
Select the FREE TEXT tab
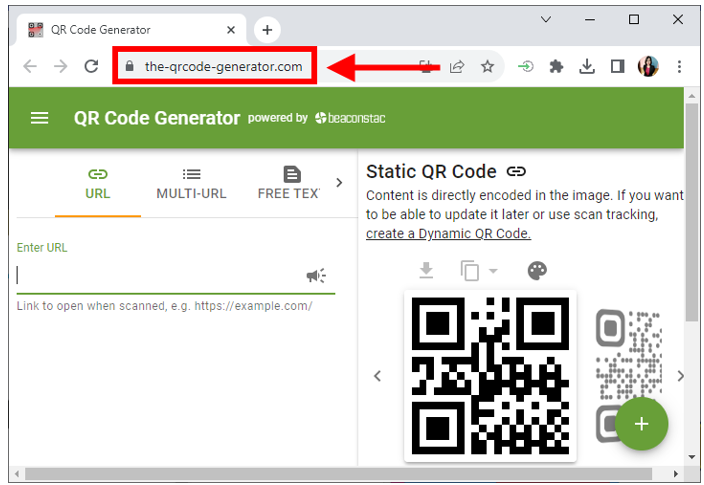289,185
